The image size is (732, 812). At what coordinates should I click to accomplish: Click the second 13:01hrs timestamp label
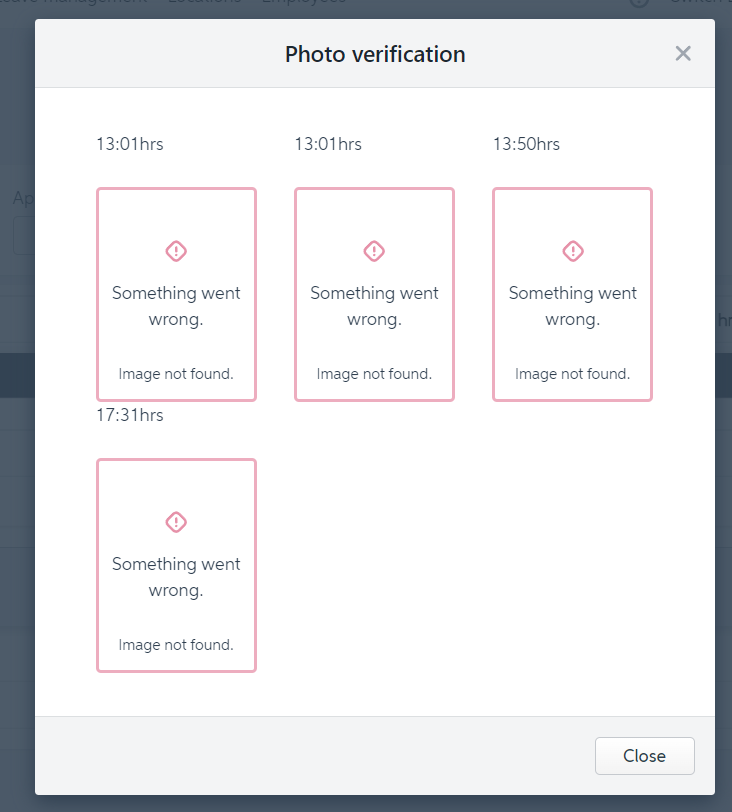[x=328, y=144]
